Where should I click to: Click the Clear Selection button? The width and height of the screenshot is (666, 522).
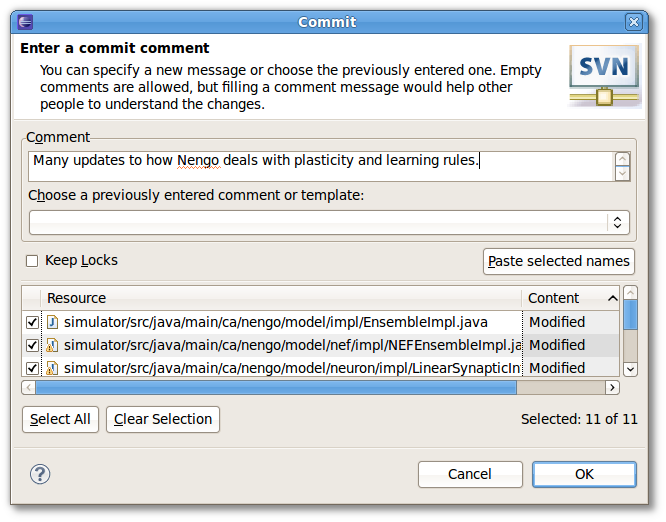coord(163,419)
